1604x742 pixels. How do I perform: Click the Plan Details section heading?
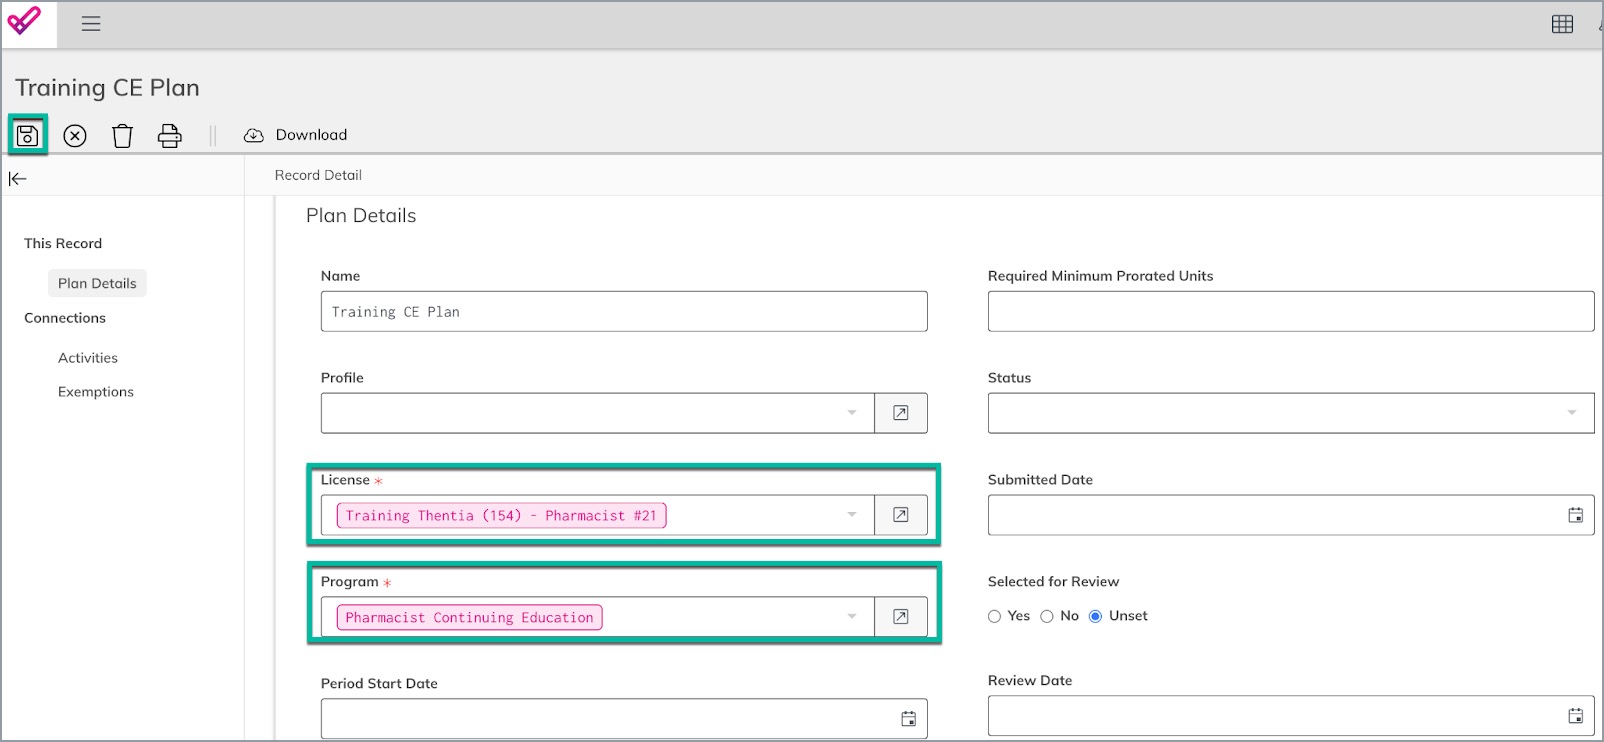[x=361, y=216]
